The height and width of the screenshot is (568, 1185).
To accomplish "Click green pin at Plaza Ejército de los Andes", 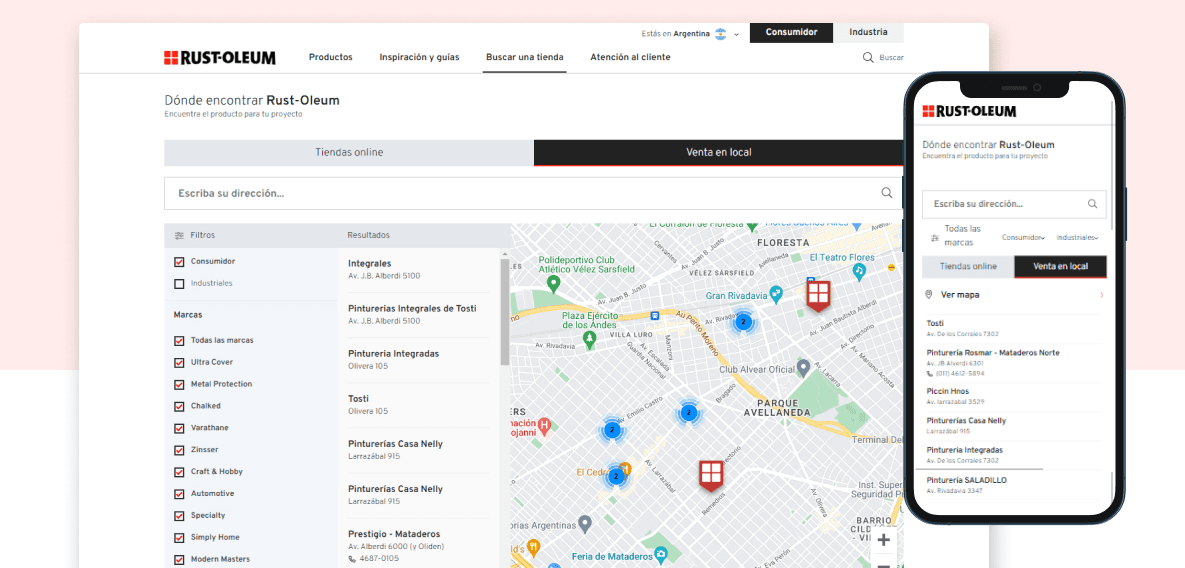I will click(591, 340).
